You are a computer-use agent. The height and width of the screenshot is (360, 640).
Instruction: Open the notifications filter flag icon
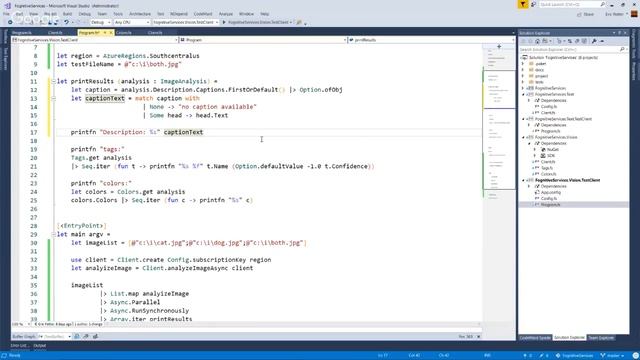point(523,4)
